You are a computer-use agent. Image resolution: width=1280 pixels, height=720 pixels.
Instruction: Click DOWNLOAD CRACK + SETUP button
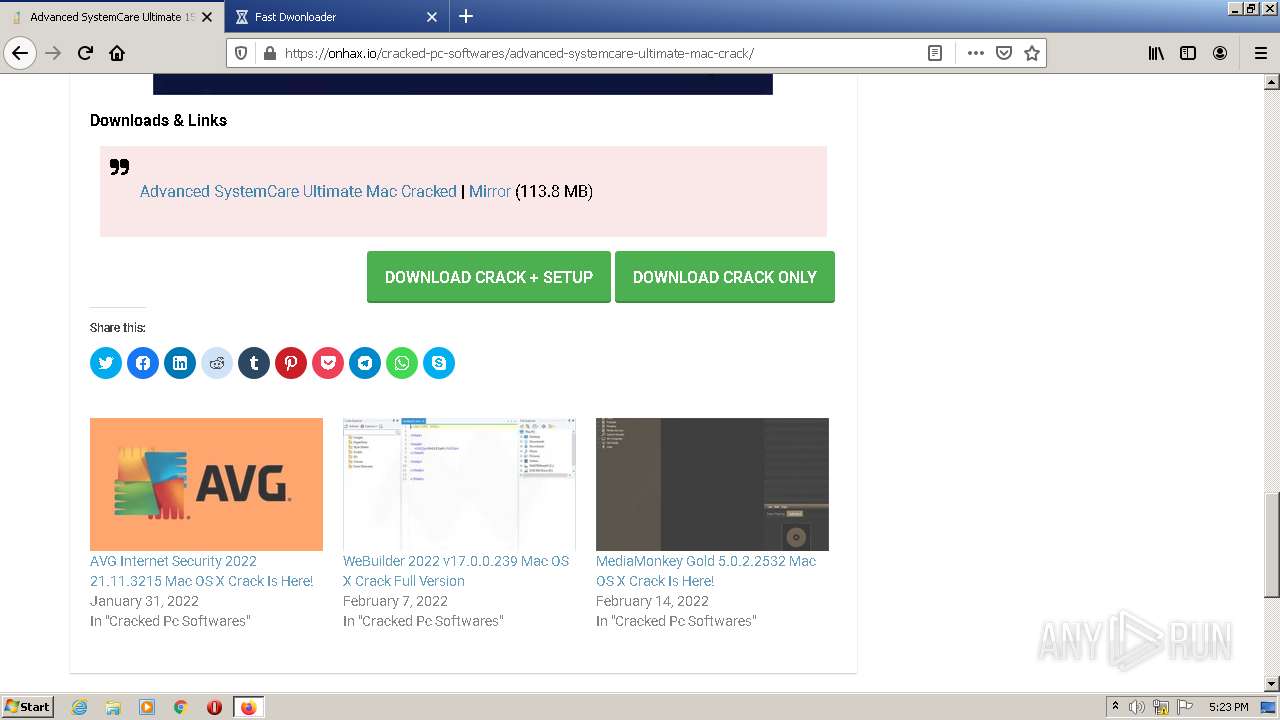pos(489,277)
